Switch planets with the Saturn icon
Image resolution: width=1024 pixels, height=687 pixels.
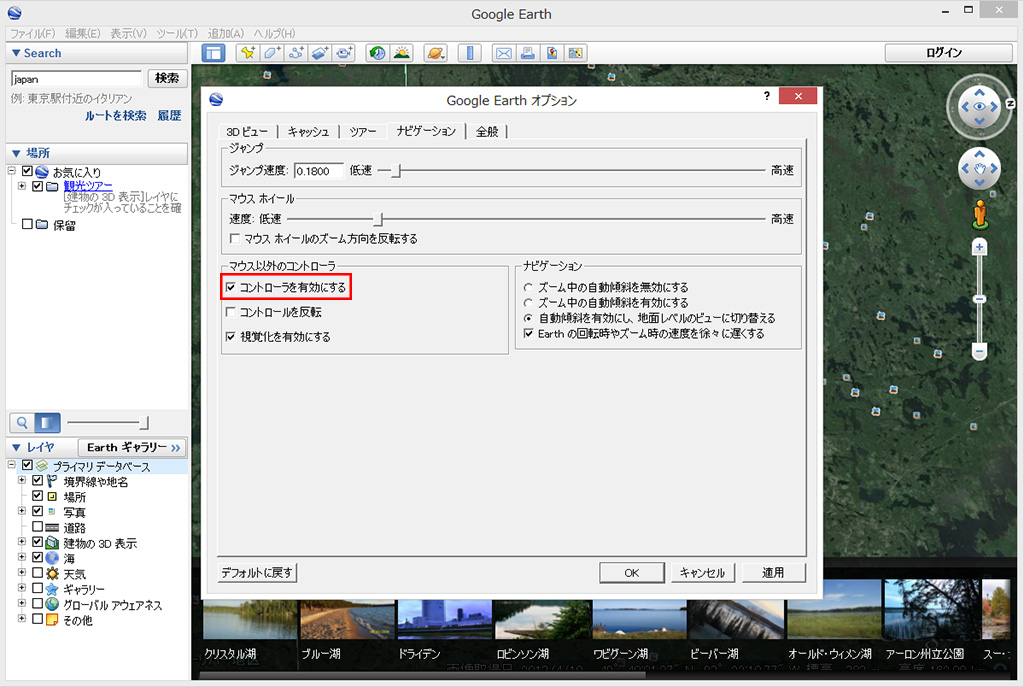pos(435,53)
